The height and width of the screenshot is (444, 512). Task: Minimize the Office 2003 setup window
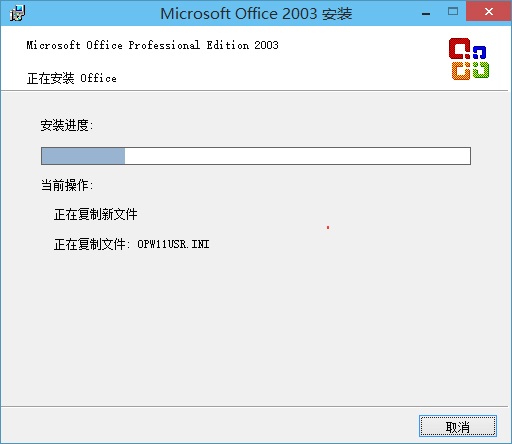pyautogui.click(x=426, y=13)
